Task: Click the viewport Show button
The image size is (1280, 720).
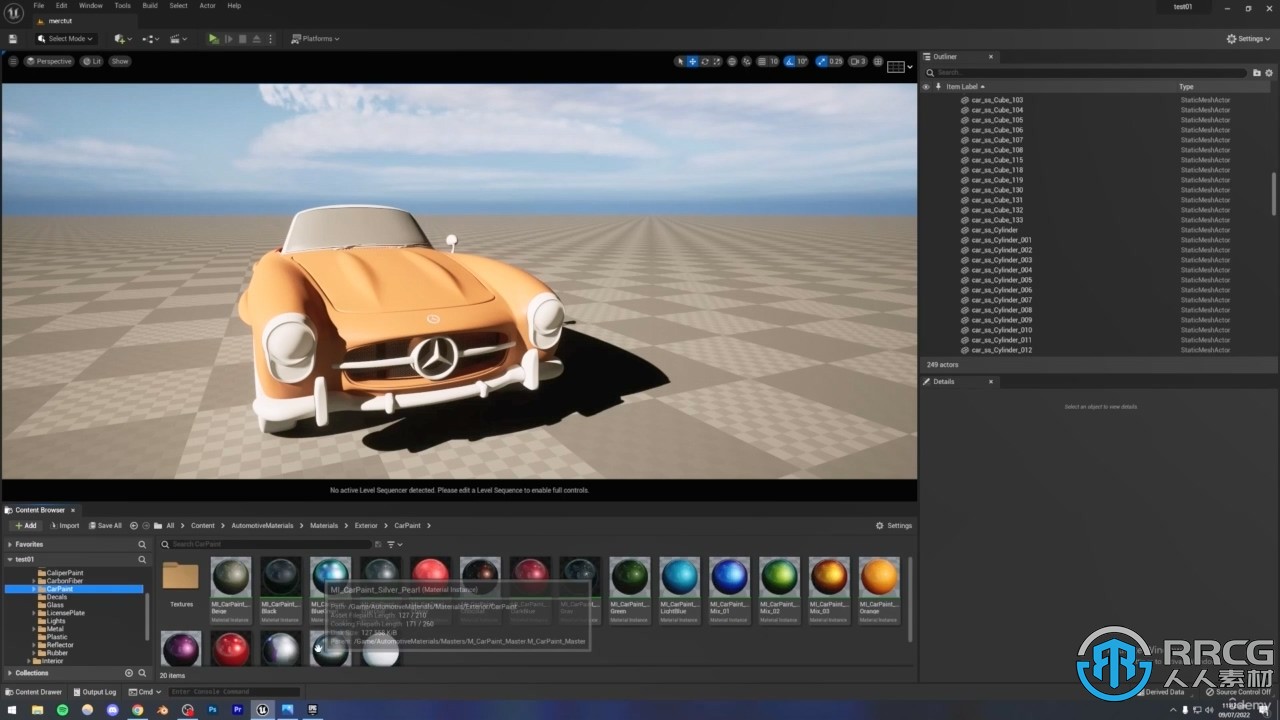Action: [x=120, y=61]
